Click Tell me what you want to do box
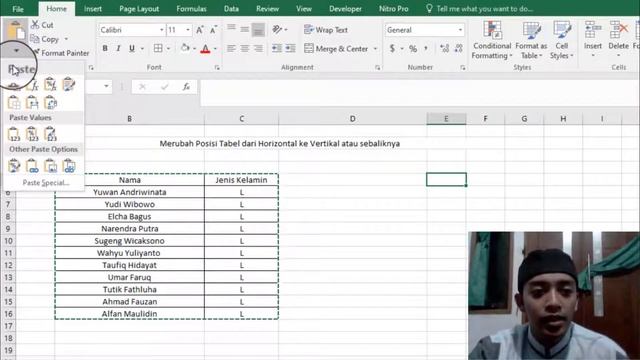Image resolution: width=640 pixels, height=360 pixels. [484, 9]
